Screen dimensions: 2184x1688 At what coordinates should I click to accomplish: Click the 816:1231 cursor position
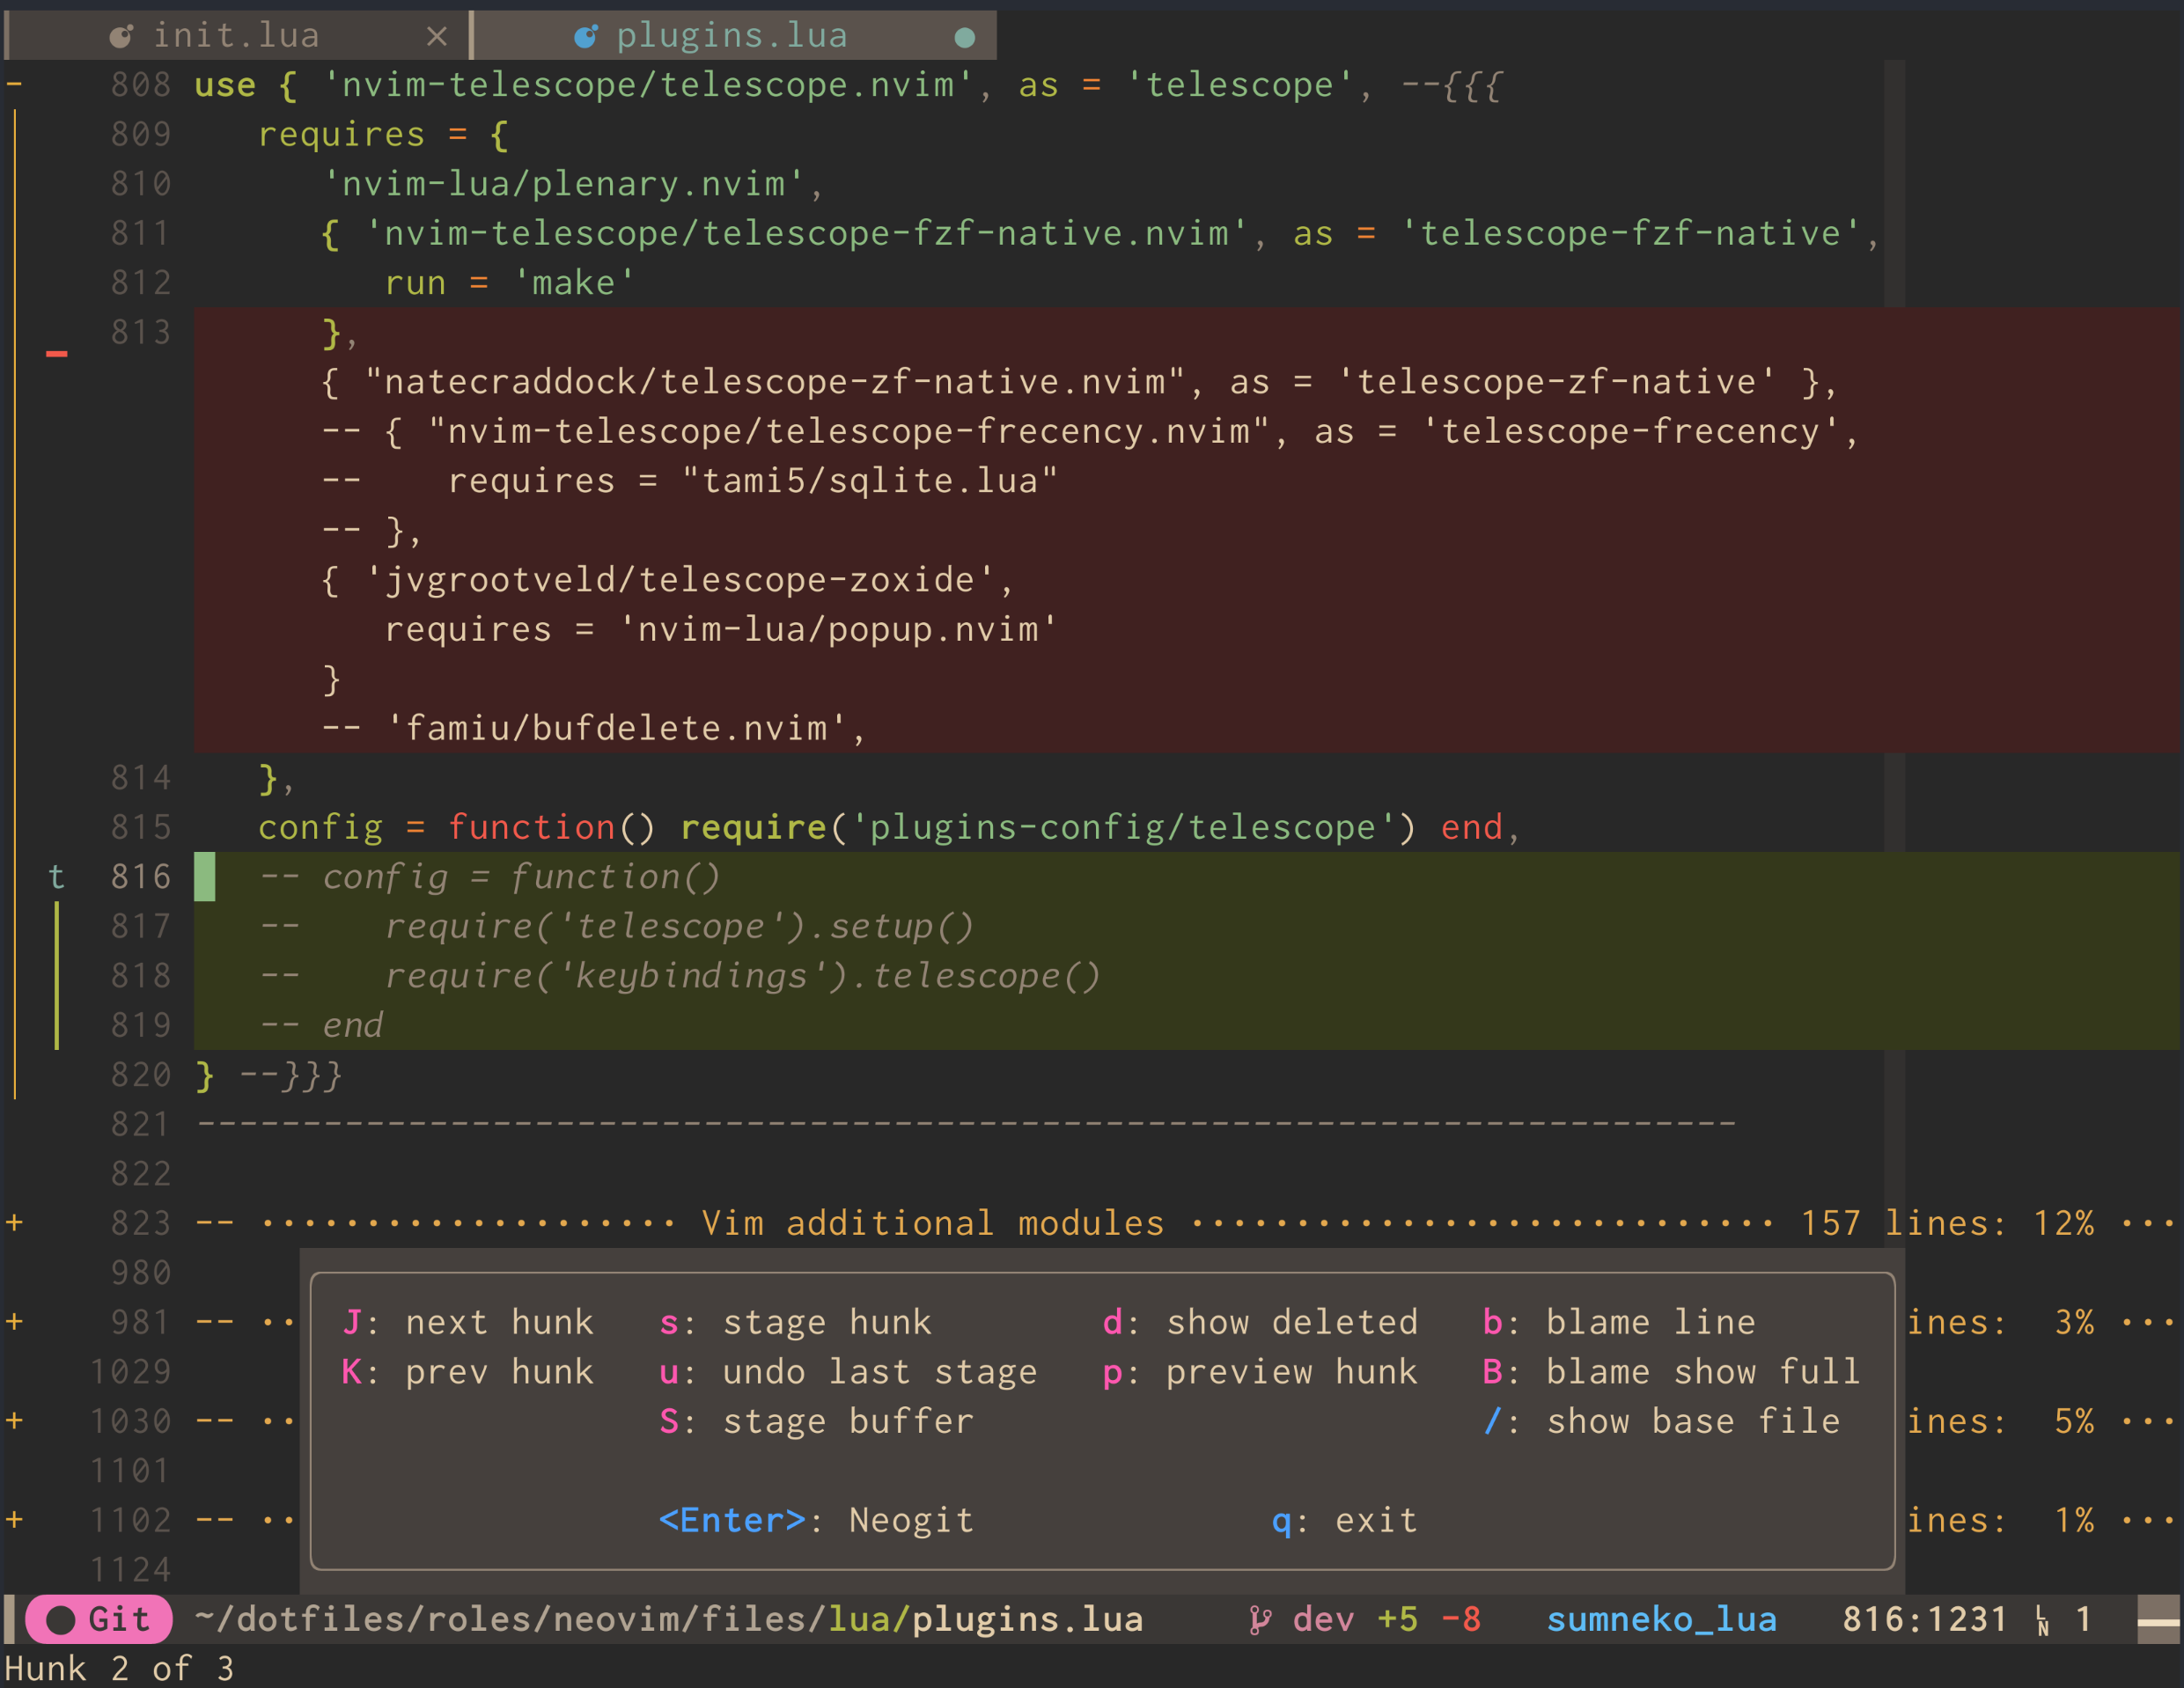point(1925,1619)
